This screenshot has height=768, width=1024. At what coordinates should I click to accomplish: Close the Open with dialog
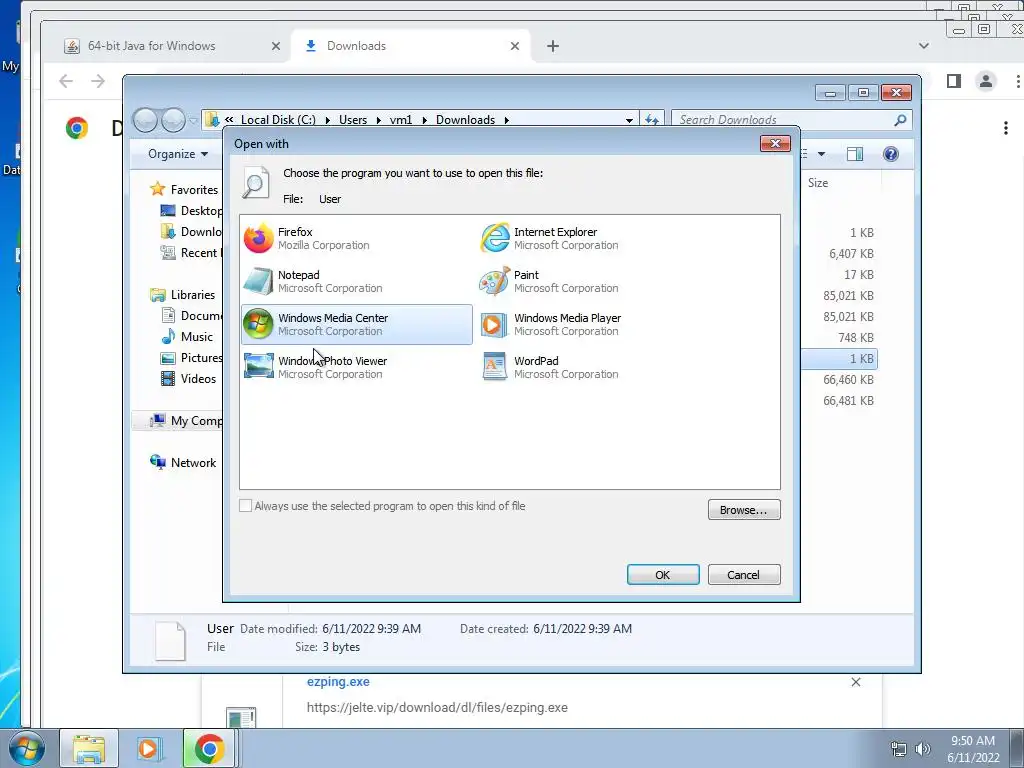775,143
